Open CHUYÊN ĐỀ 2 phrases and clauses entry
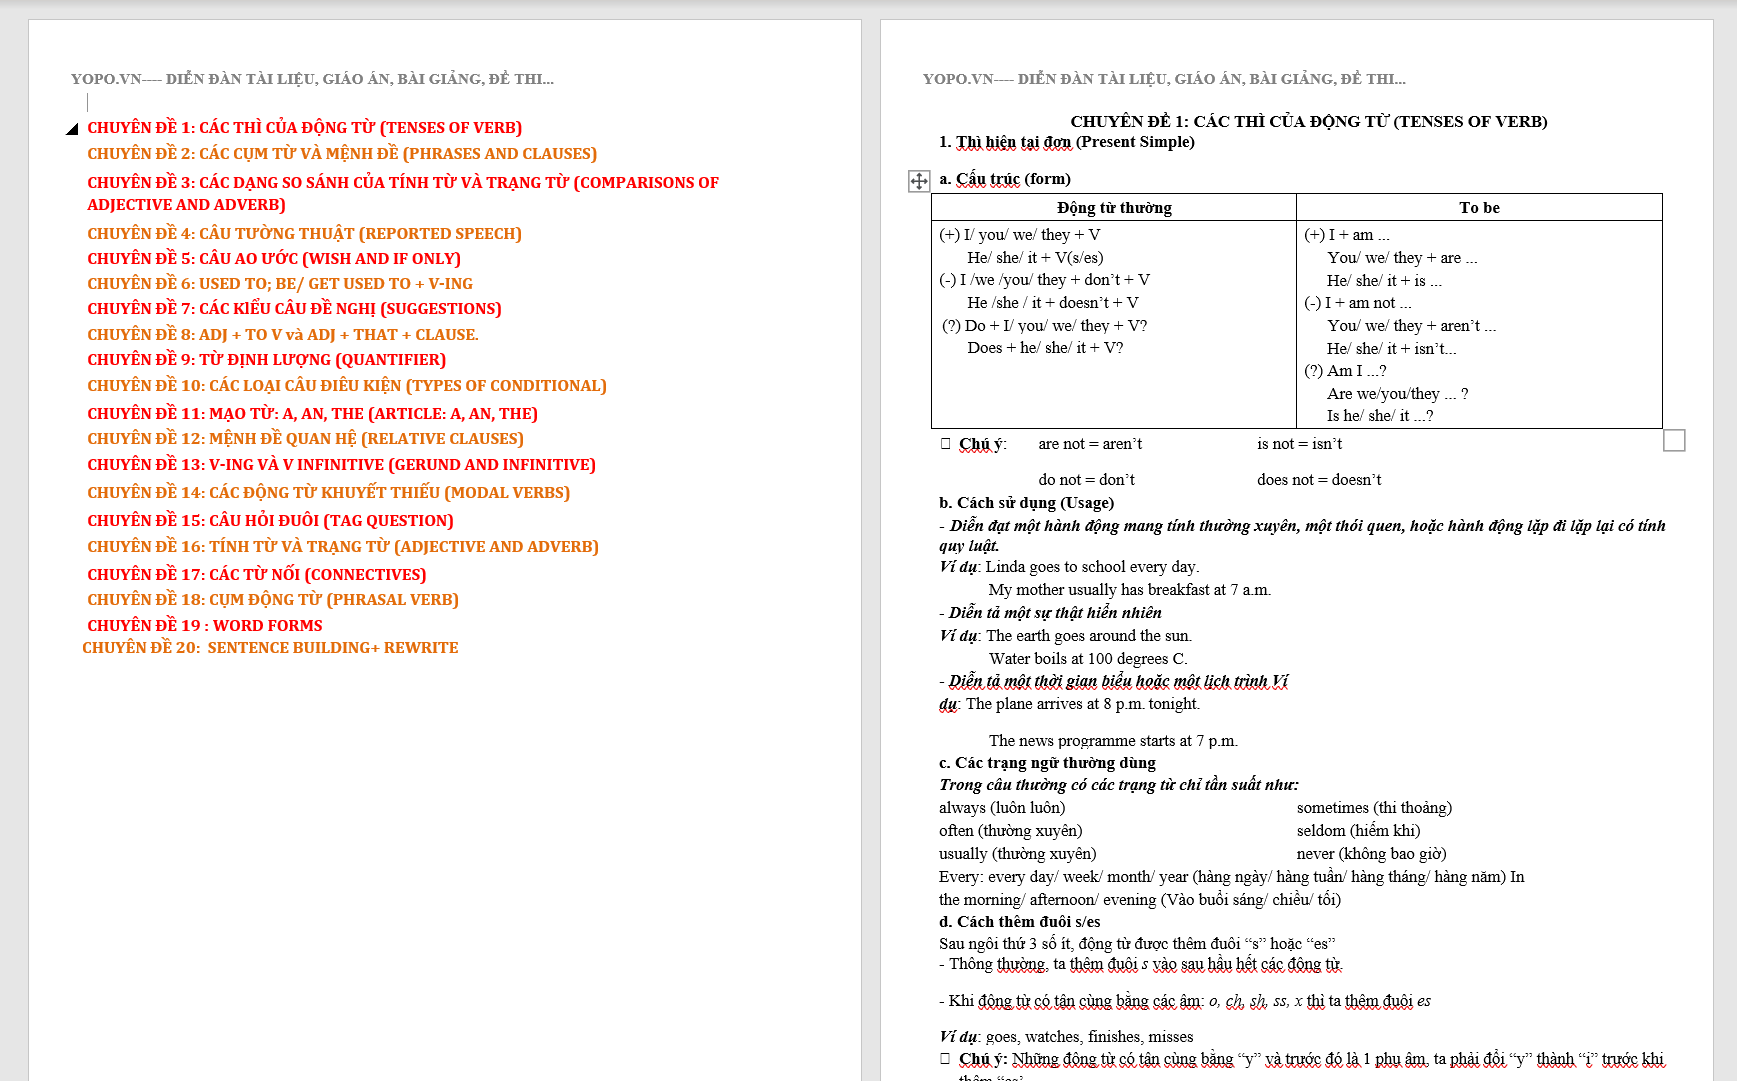This screenshot has height=1081, width=1737. tap(341, 154)
